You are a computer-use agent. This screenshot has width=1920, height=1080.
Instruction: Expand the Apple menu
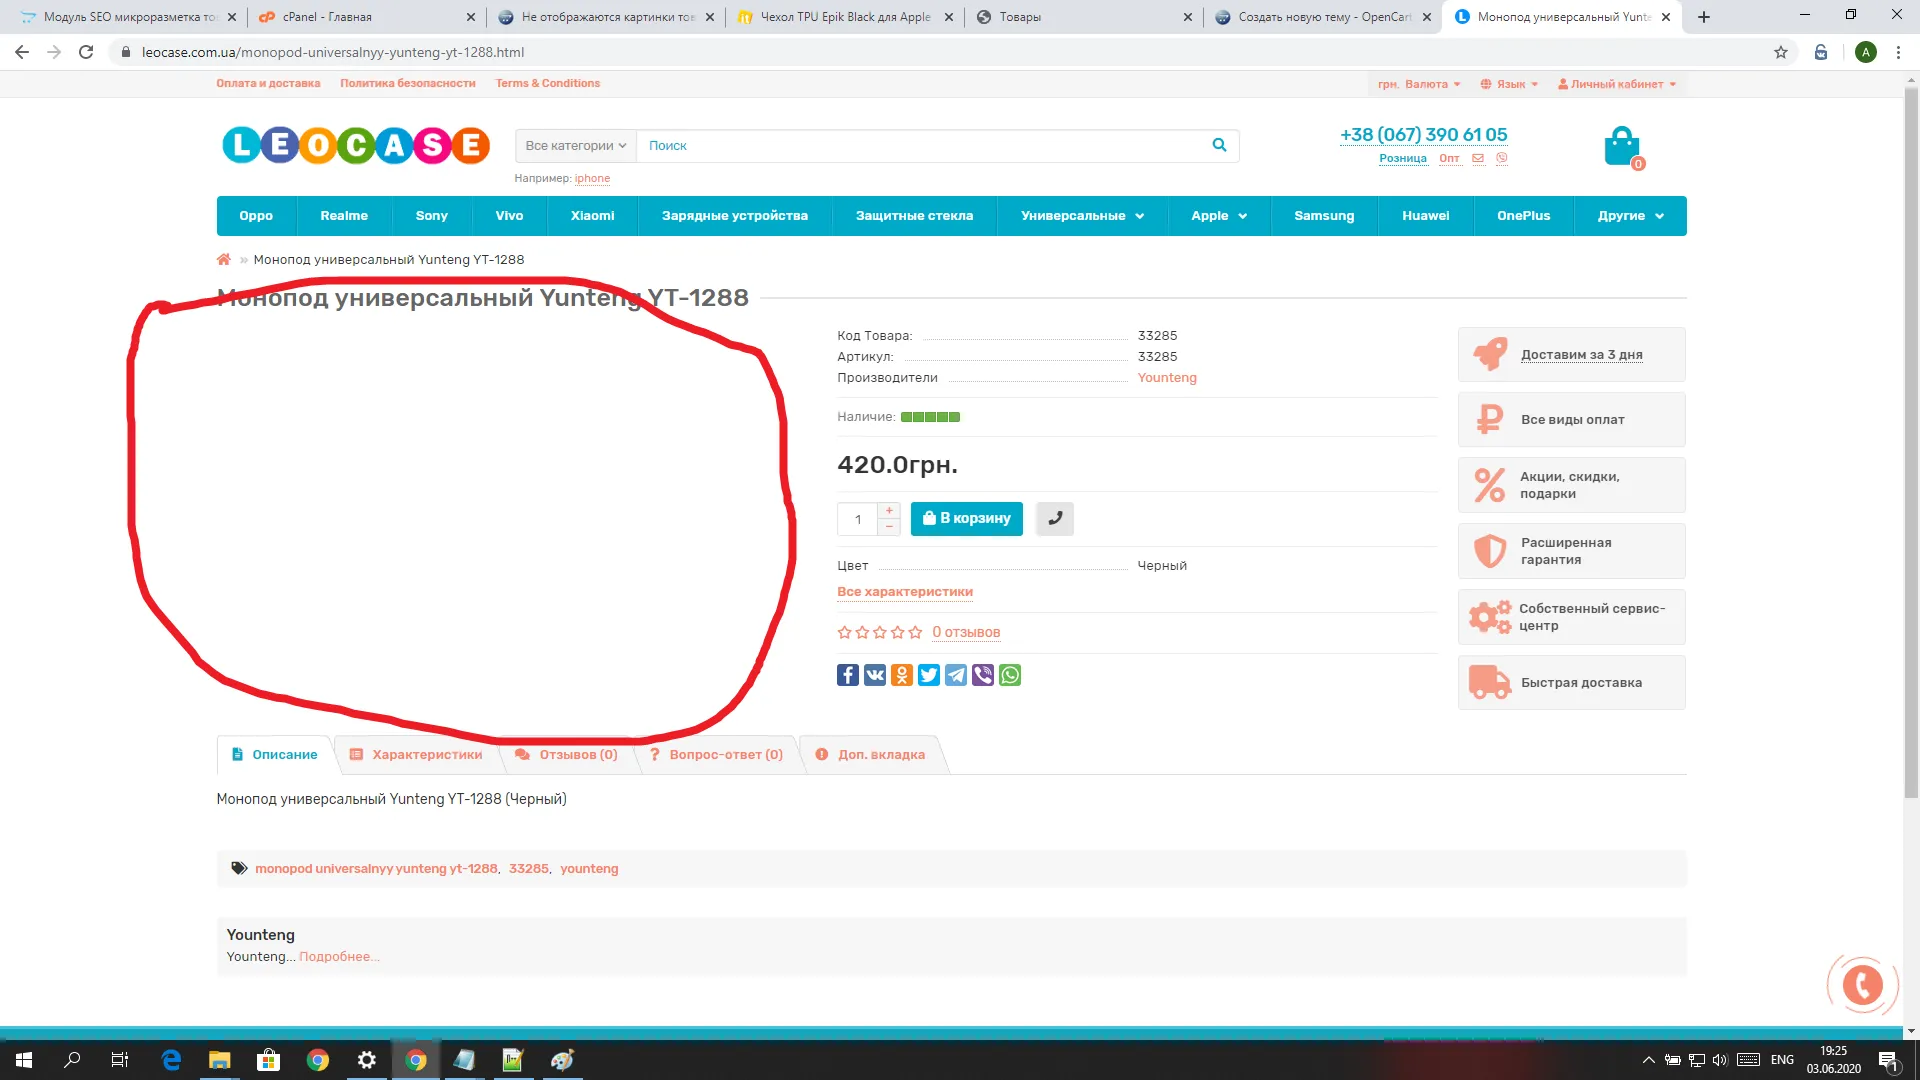tap(1219, 216)
